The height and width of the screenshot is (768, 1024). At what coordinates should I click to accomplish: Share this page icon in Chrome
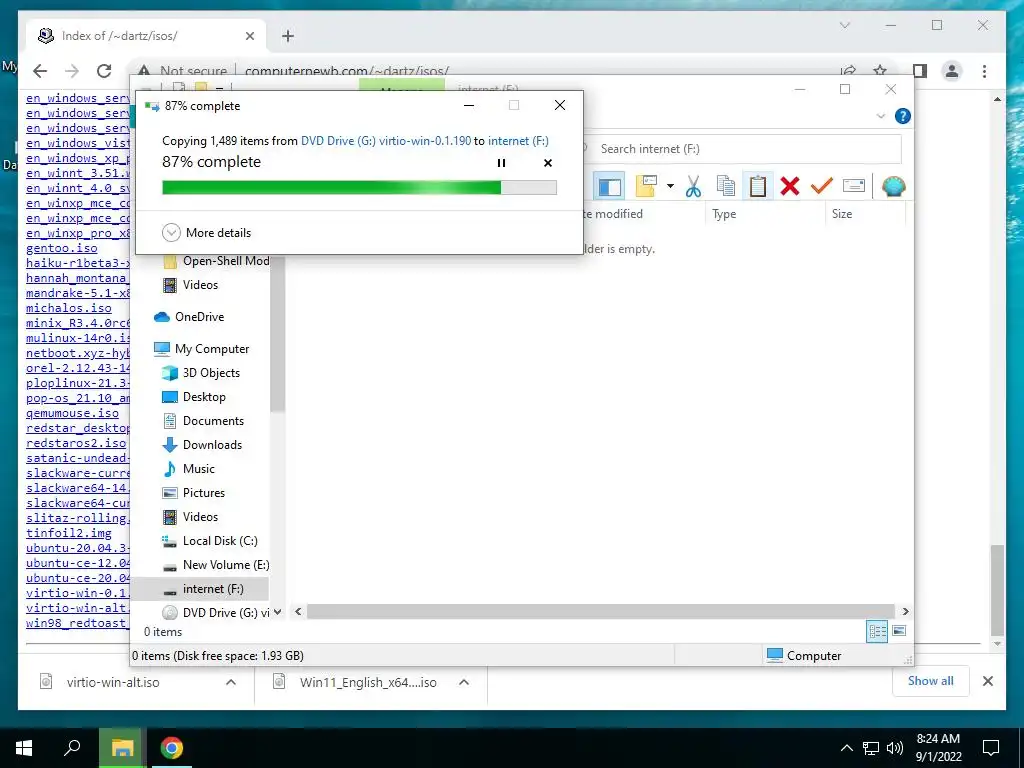coord(848,71)
